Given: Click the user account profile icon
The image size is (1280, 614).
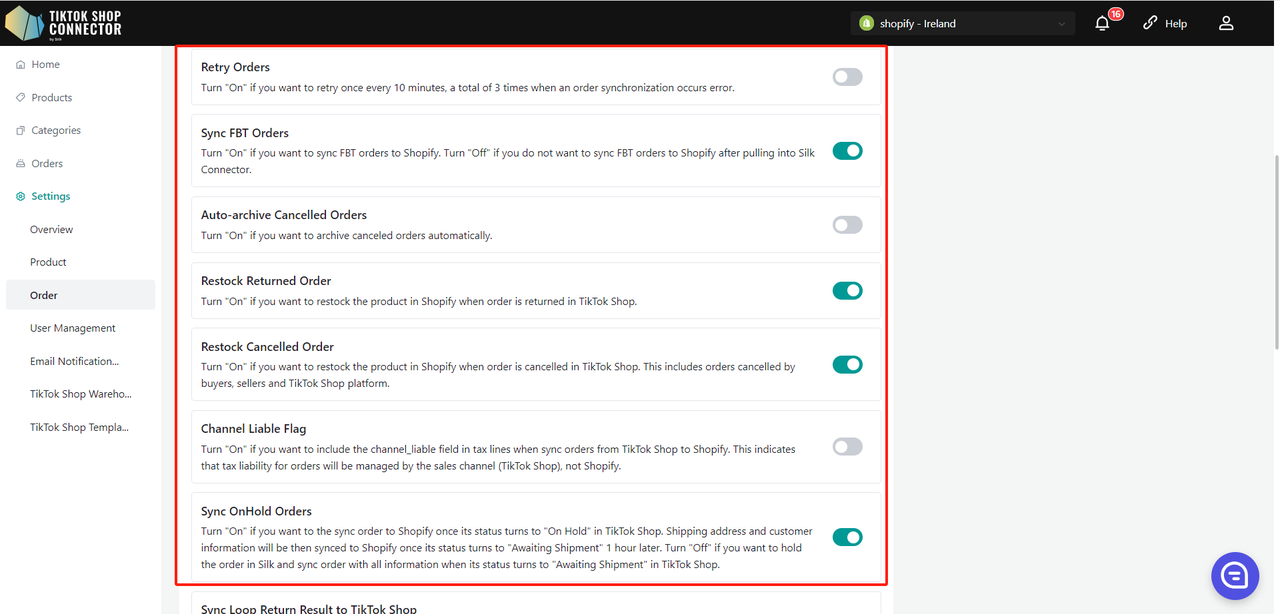Looking at the screenshot, I should tap(1226, 23).
